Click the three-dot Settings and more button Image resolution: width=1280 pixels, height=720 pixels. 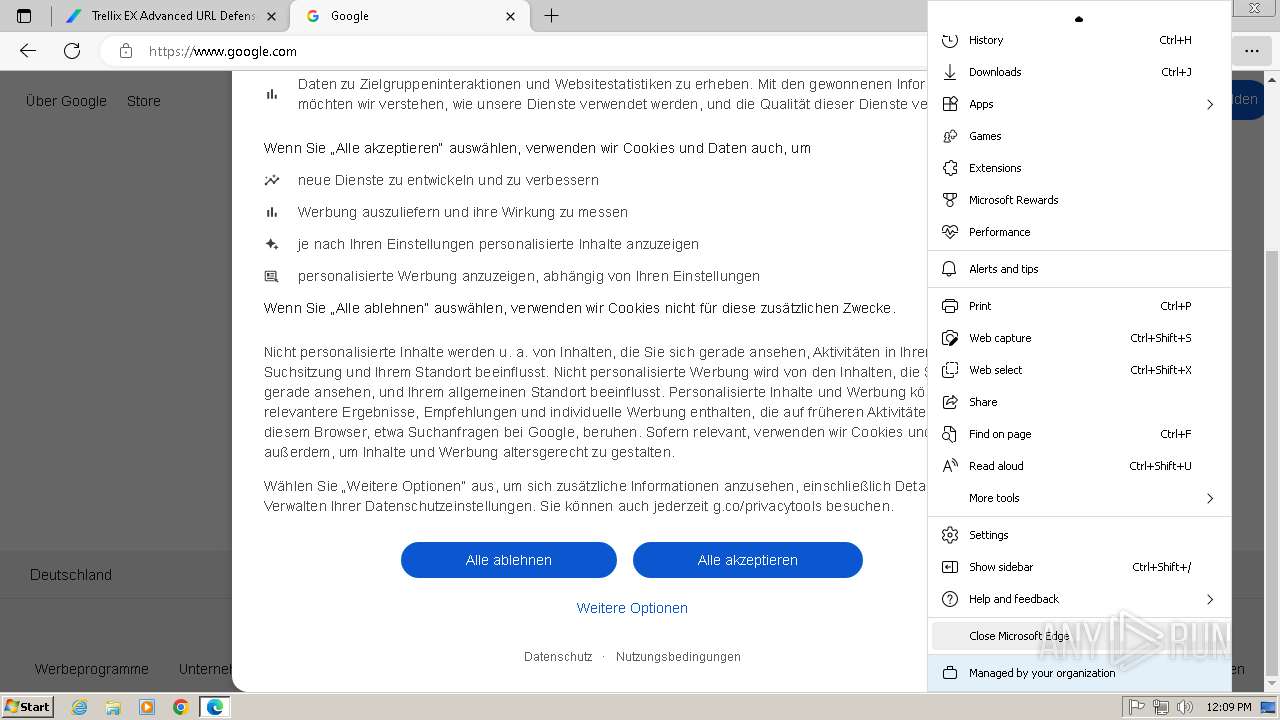tap(1252, 51)
